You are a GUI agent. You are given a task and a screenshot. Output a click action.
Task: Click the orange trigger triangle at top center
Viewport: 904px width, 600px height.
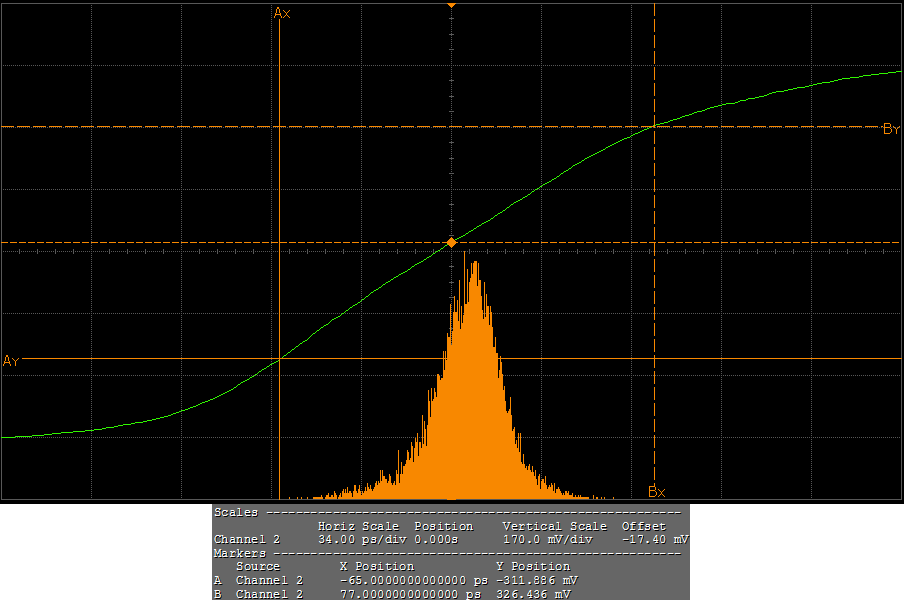[x=451, y=6]
